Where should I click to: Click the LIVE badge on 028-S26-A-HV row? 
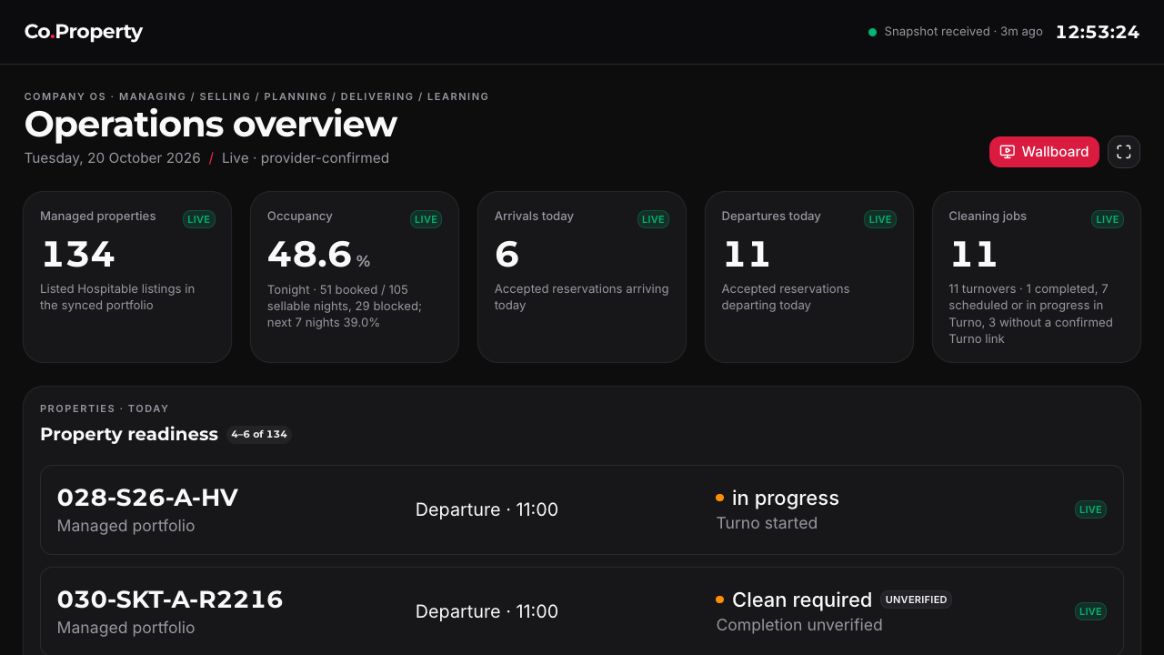tap(1090, 509)
